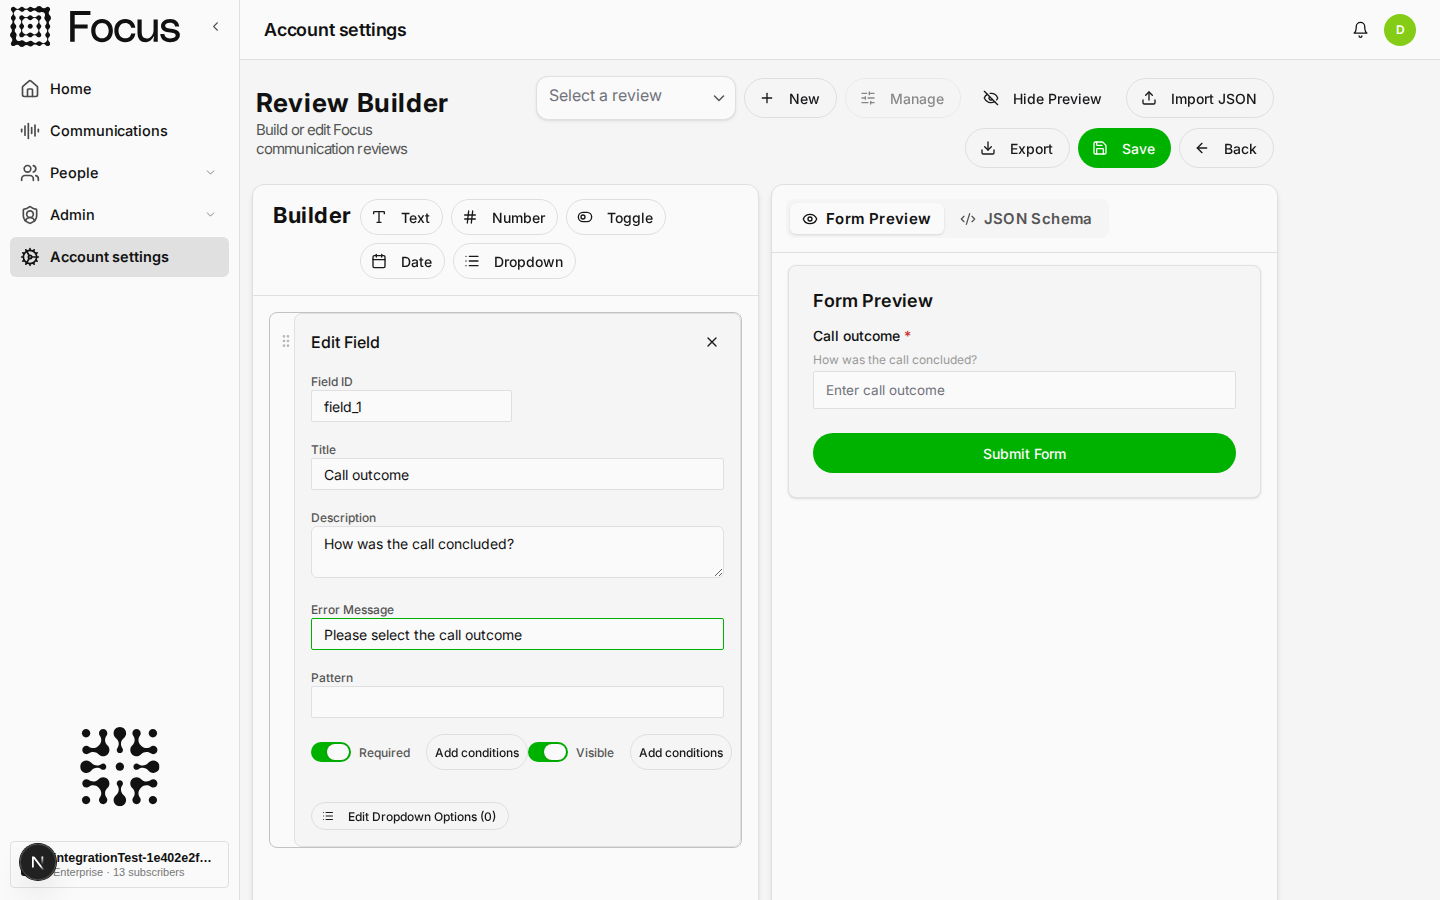Expand the People menu
This screenshot has height=900, width=1440.
[x=119, y=173]
